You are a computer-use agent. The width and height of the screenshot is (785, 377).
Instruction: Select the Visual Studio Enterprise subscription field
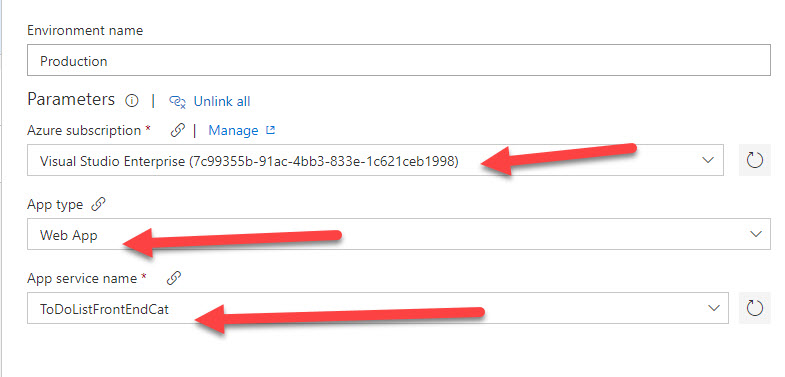[375, 160]
